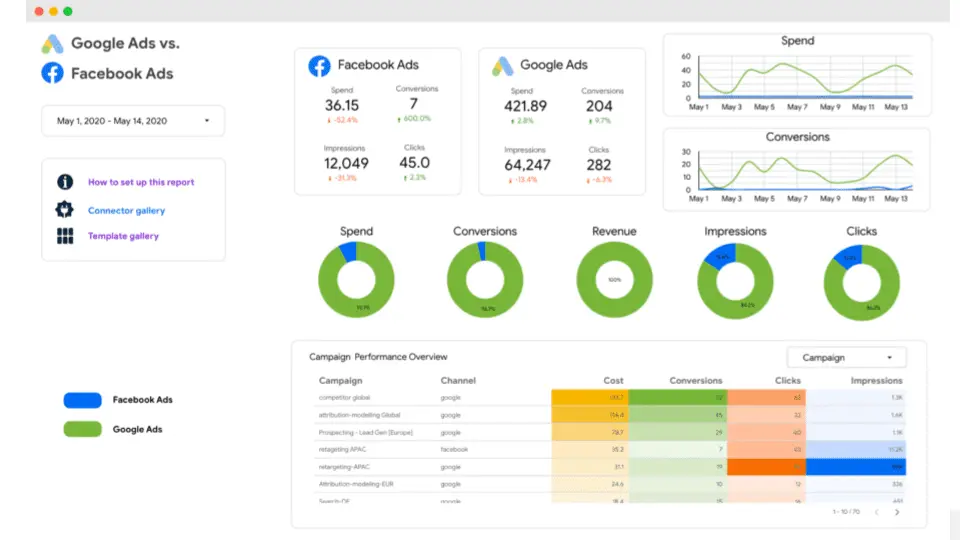Click the window's yellow minimize button
The image size is (960, 540).
[53, 11]
